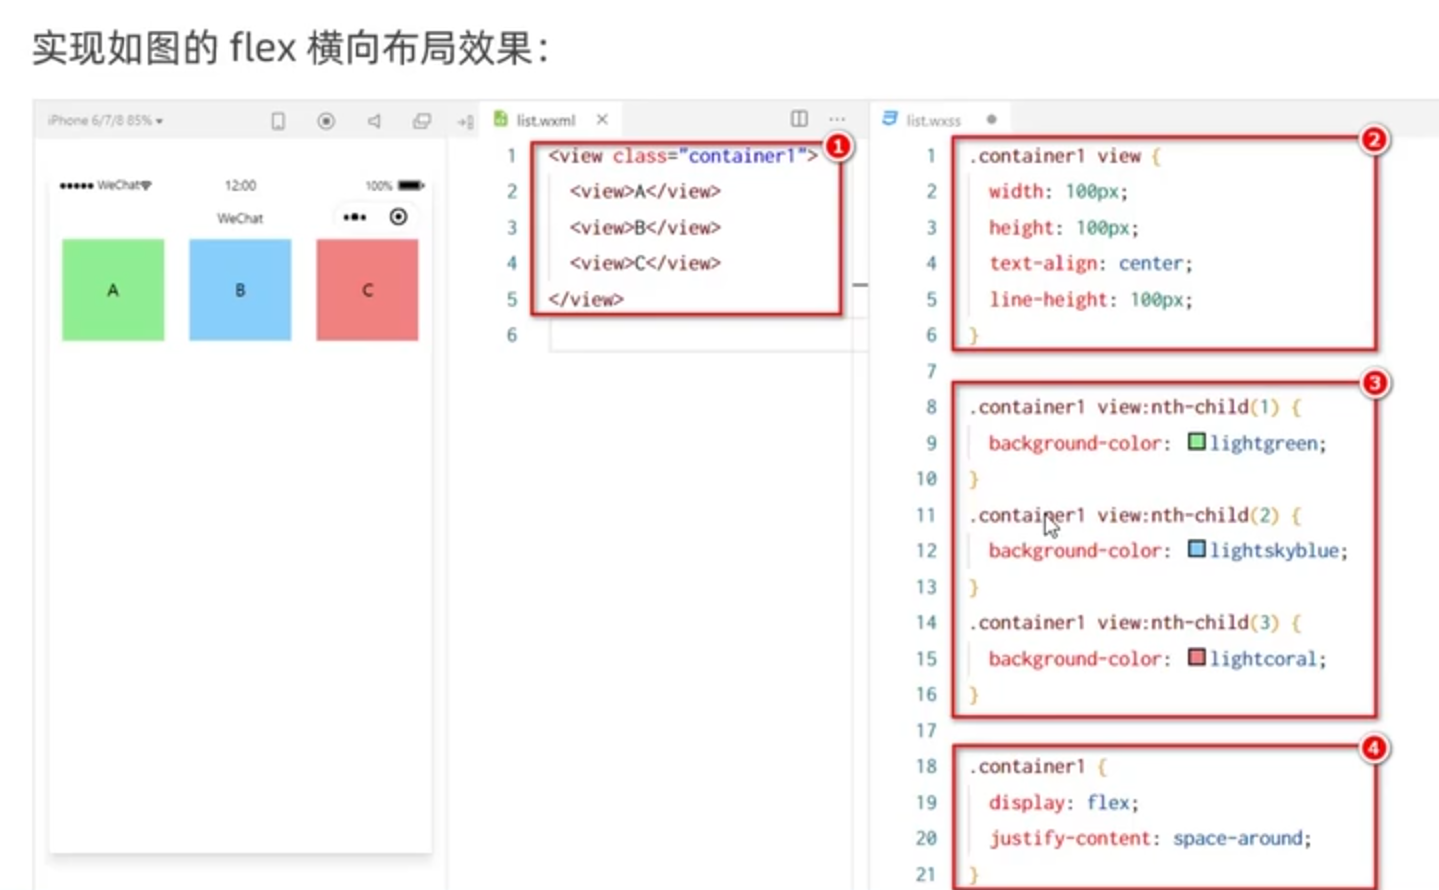Close the list.wxml tab
This screenshot has width=1439, height=890.
pyautogui.click(x=602, y=119)
